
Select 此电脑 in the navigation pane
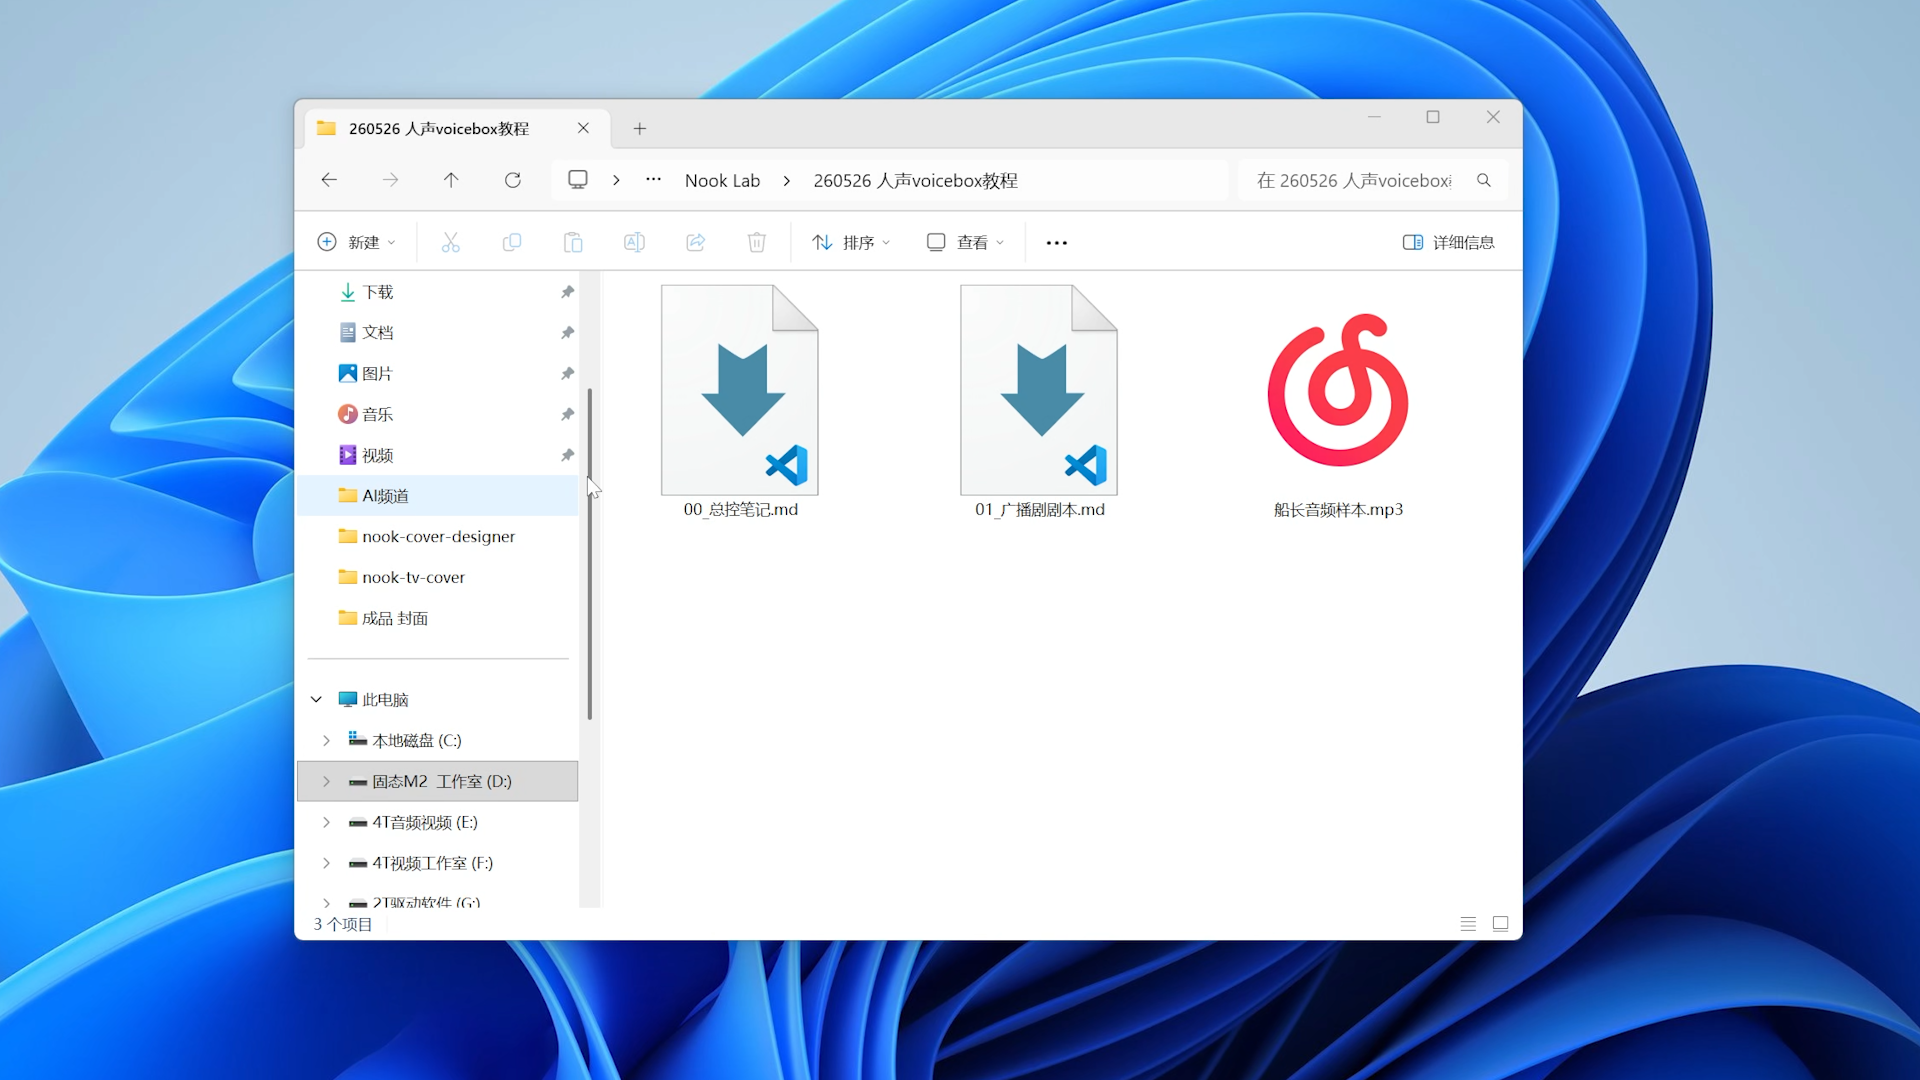[438, 699]
